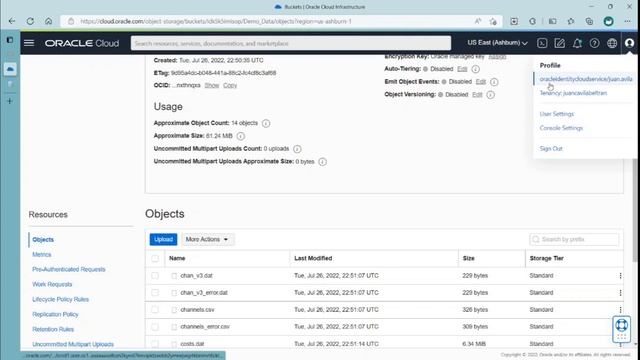
Task: Open the US East (Ashburn) region selector
Action: click(x=497, y=43)
